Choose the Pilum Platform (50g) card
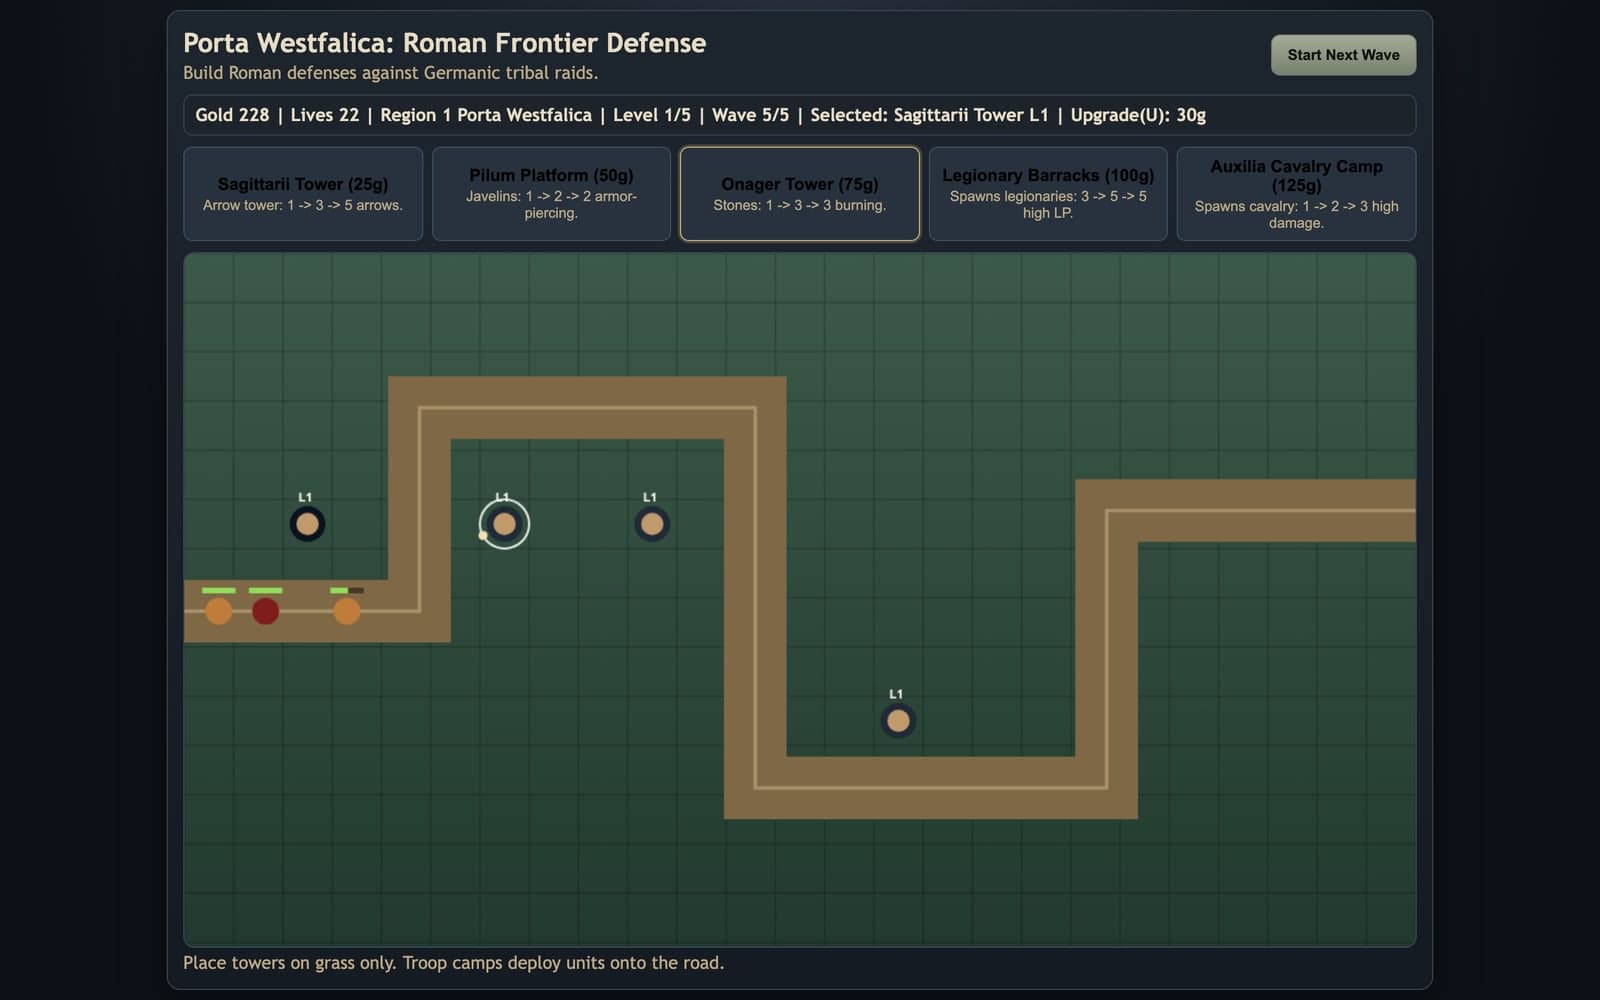 pos(551,194)
